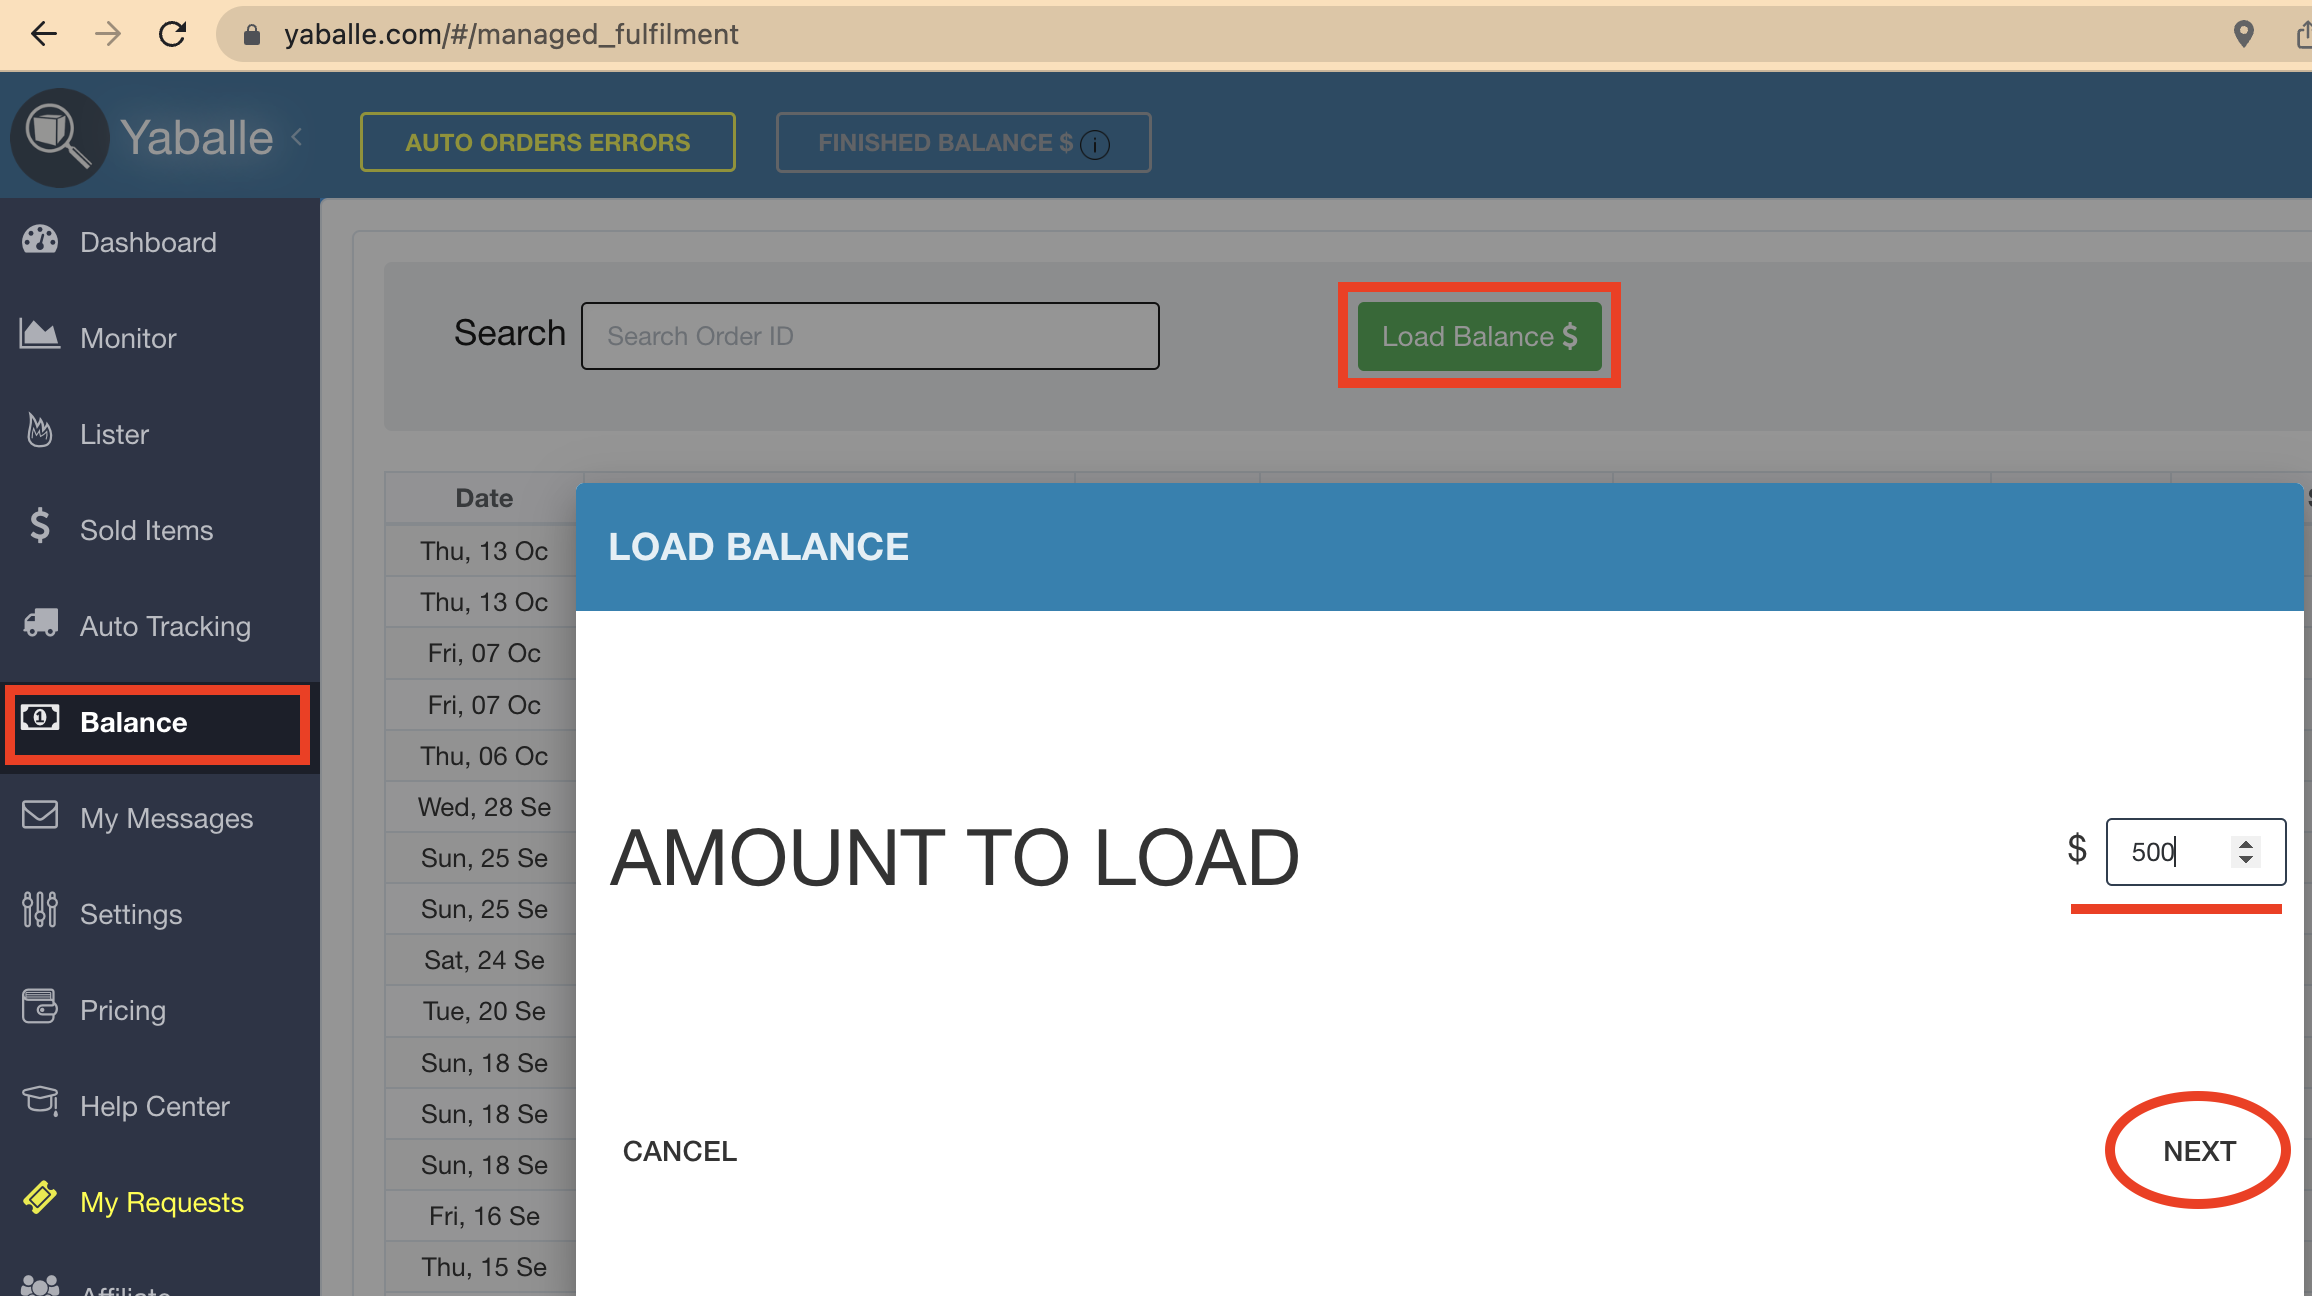Click the Help Center graduation cap icon
This screenshot has width=2312, height=1296.
[40, 1101]
